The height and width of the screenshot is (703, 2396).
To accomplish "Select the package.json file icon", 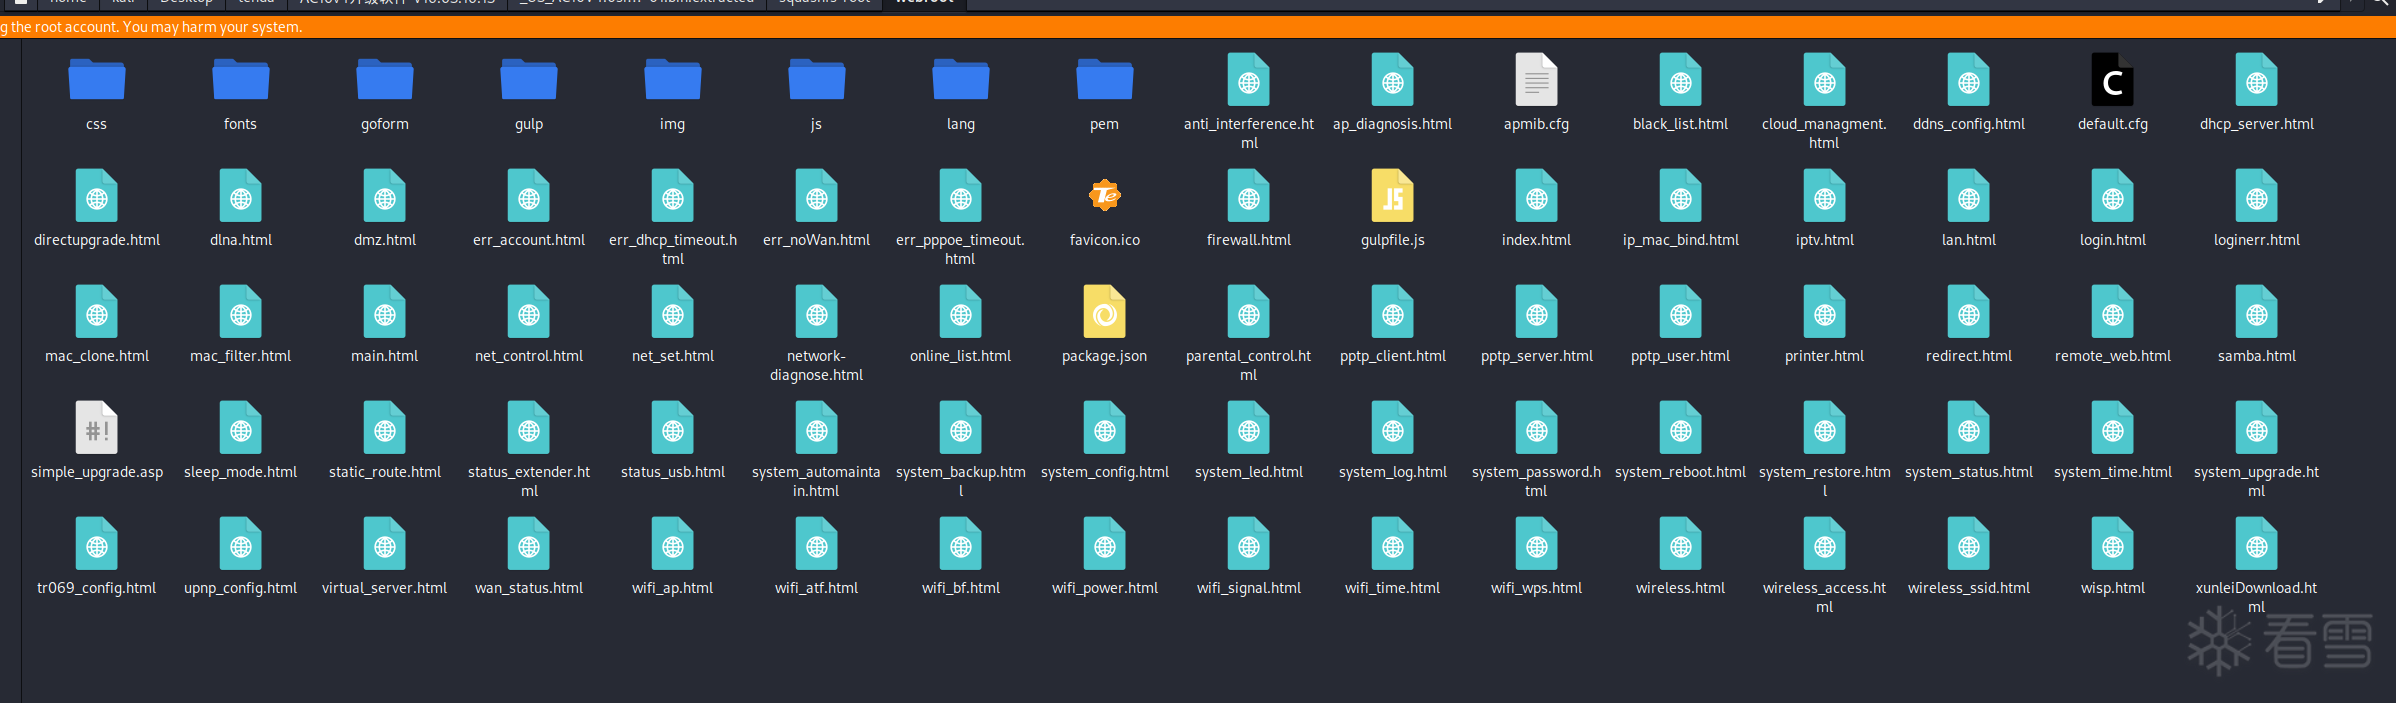I will click(x=1104, y=312).
